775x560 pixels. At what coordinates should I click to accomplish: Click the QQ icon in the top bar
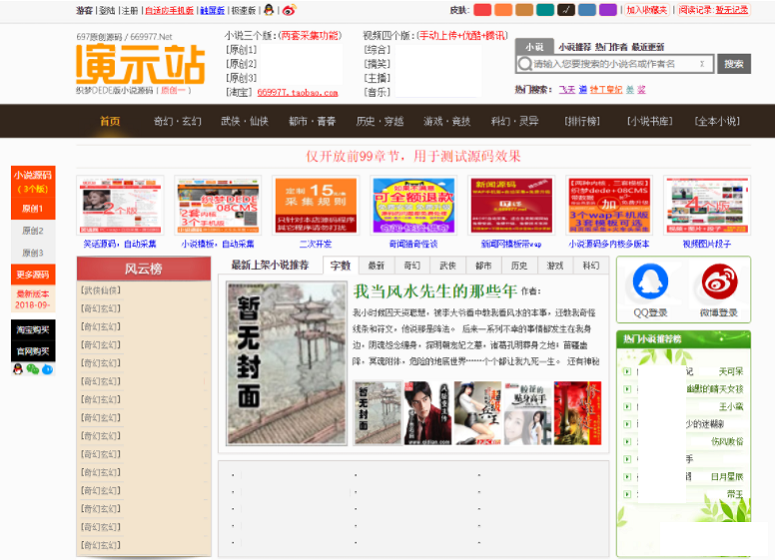coord(268,10)
